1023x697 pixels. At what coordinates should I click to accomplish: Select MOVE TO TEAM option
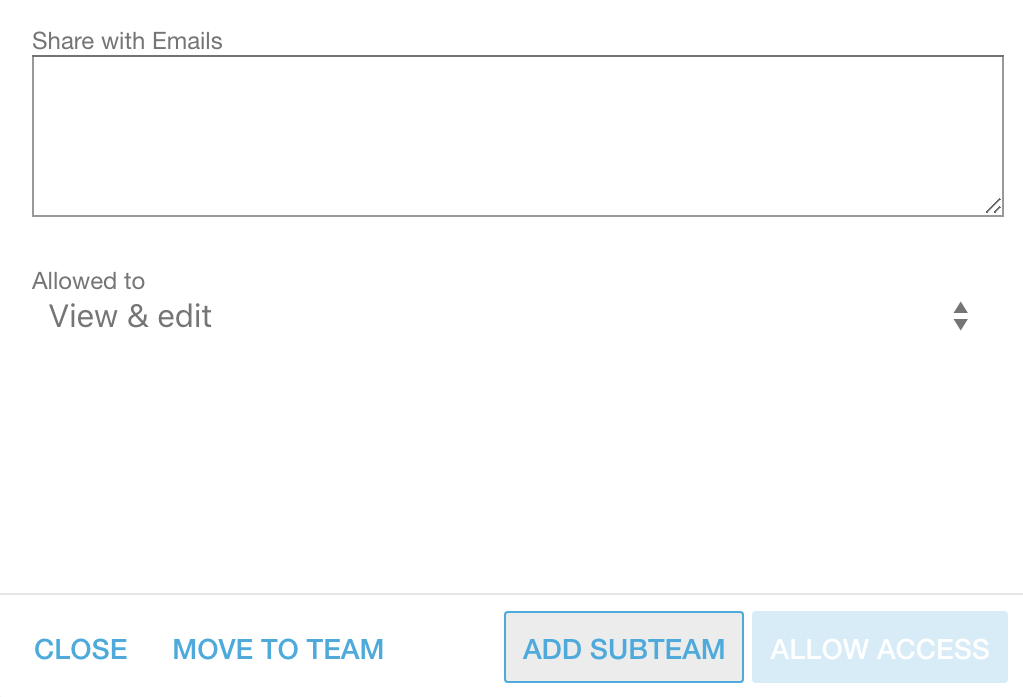click(x=278, y=649)
